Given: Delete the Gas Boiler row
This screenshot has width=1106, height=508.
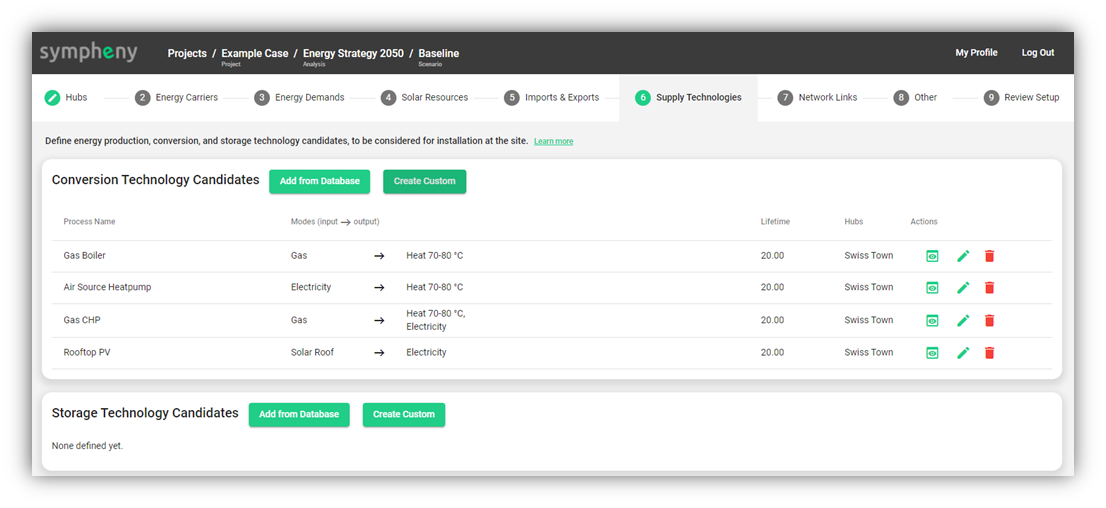Looking at the screenshot, I should click(989, 256).
